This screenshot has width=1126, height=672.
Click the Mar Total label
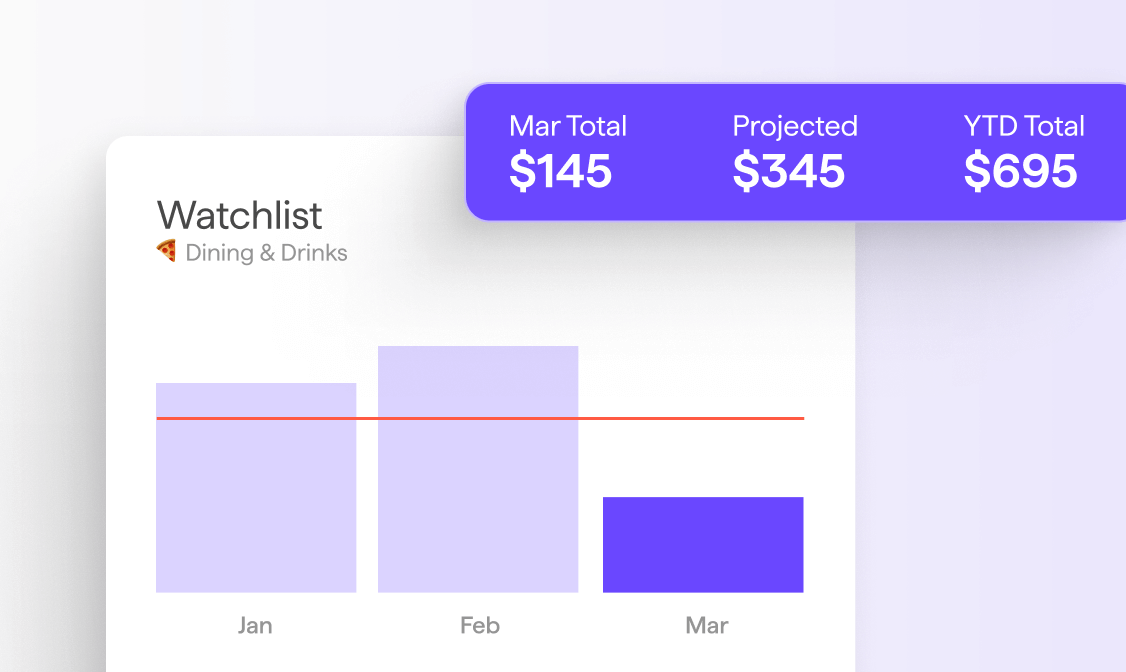point(568,126)
